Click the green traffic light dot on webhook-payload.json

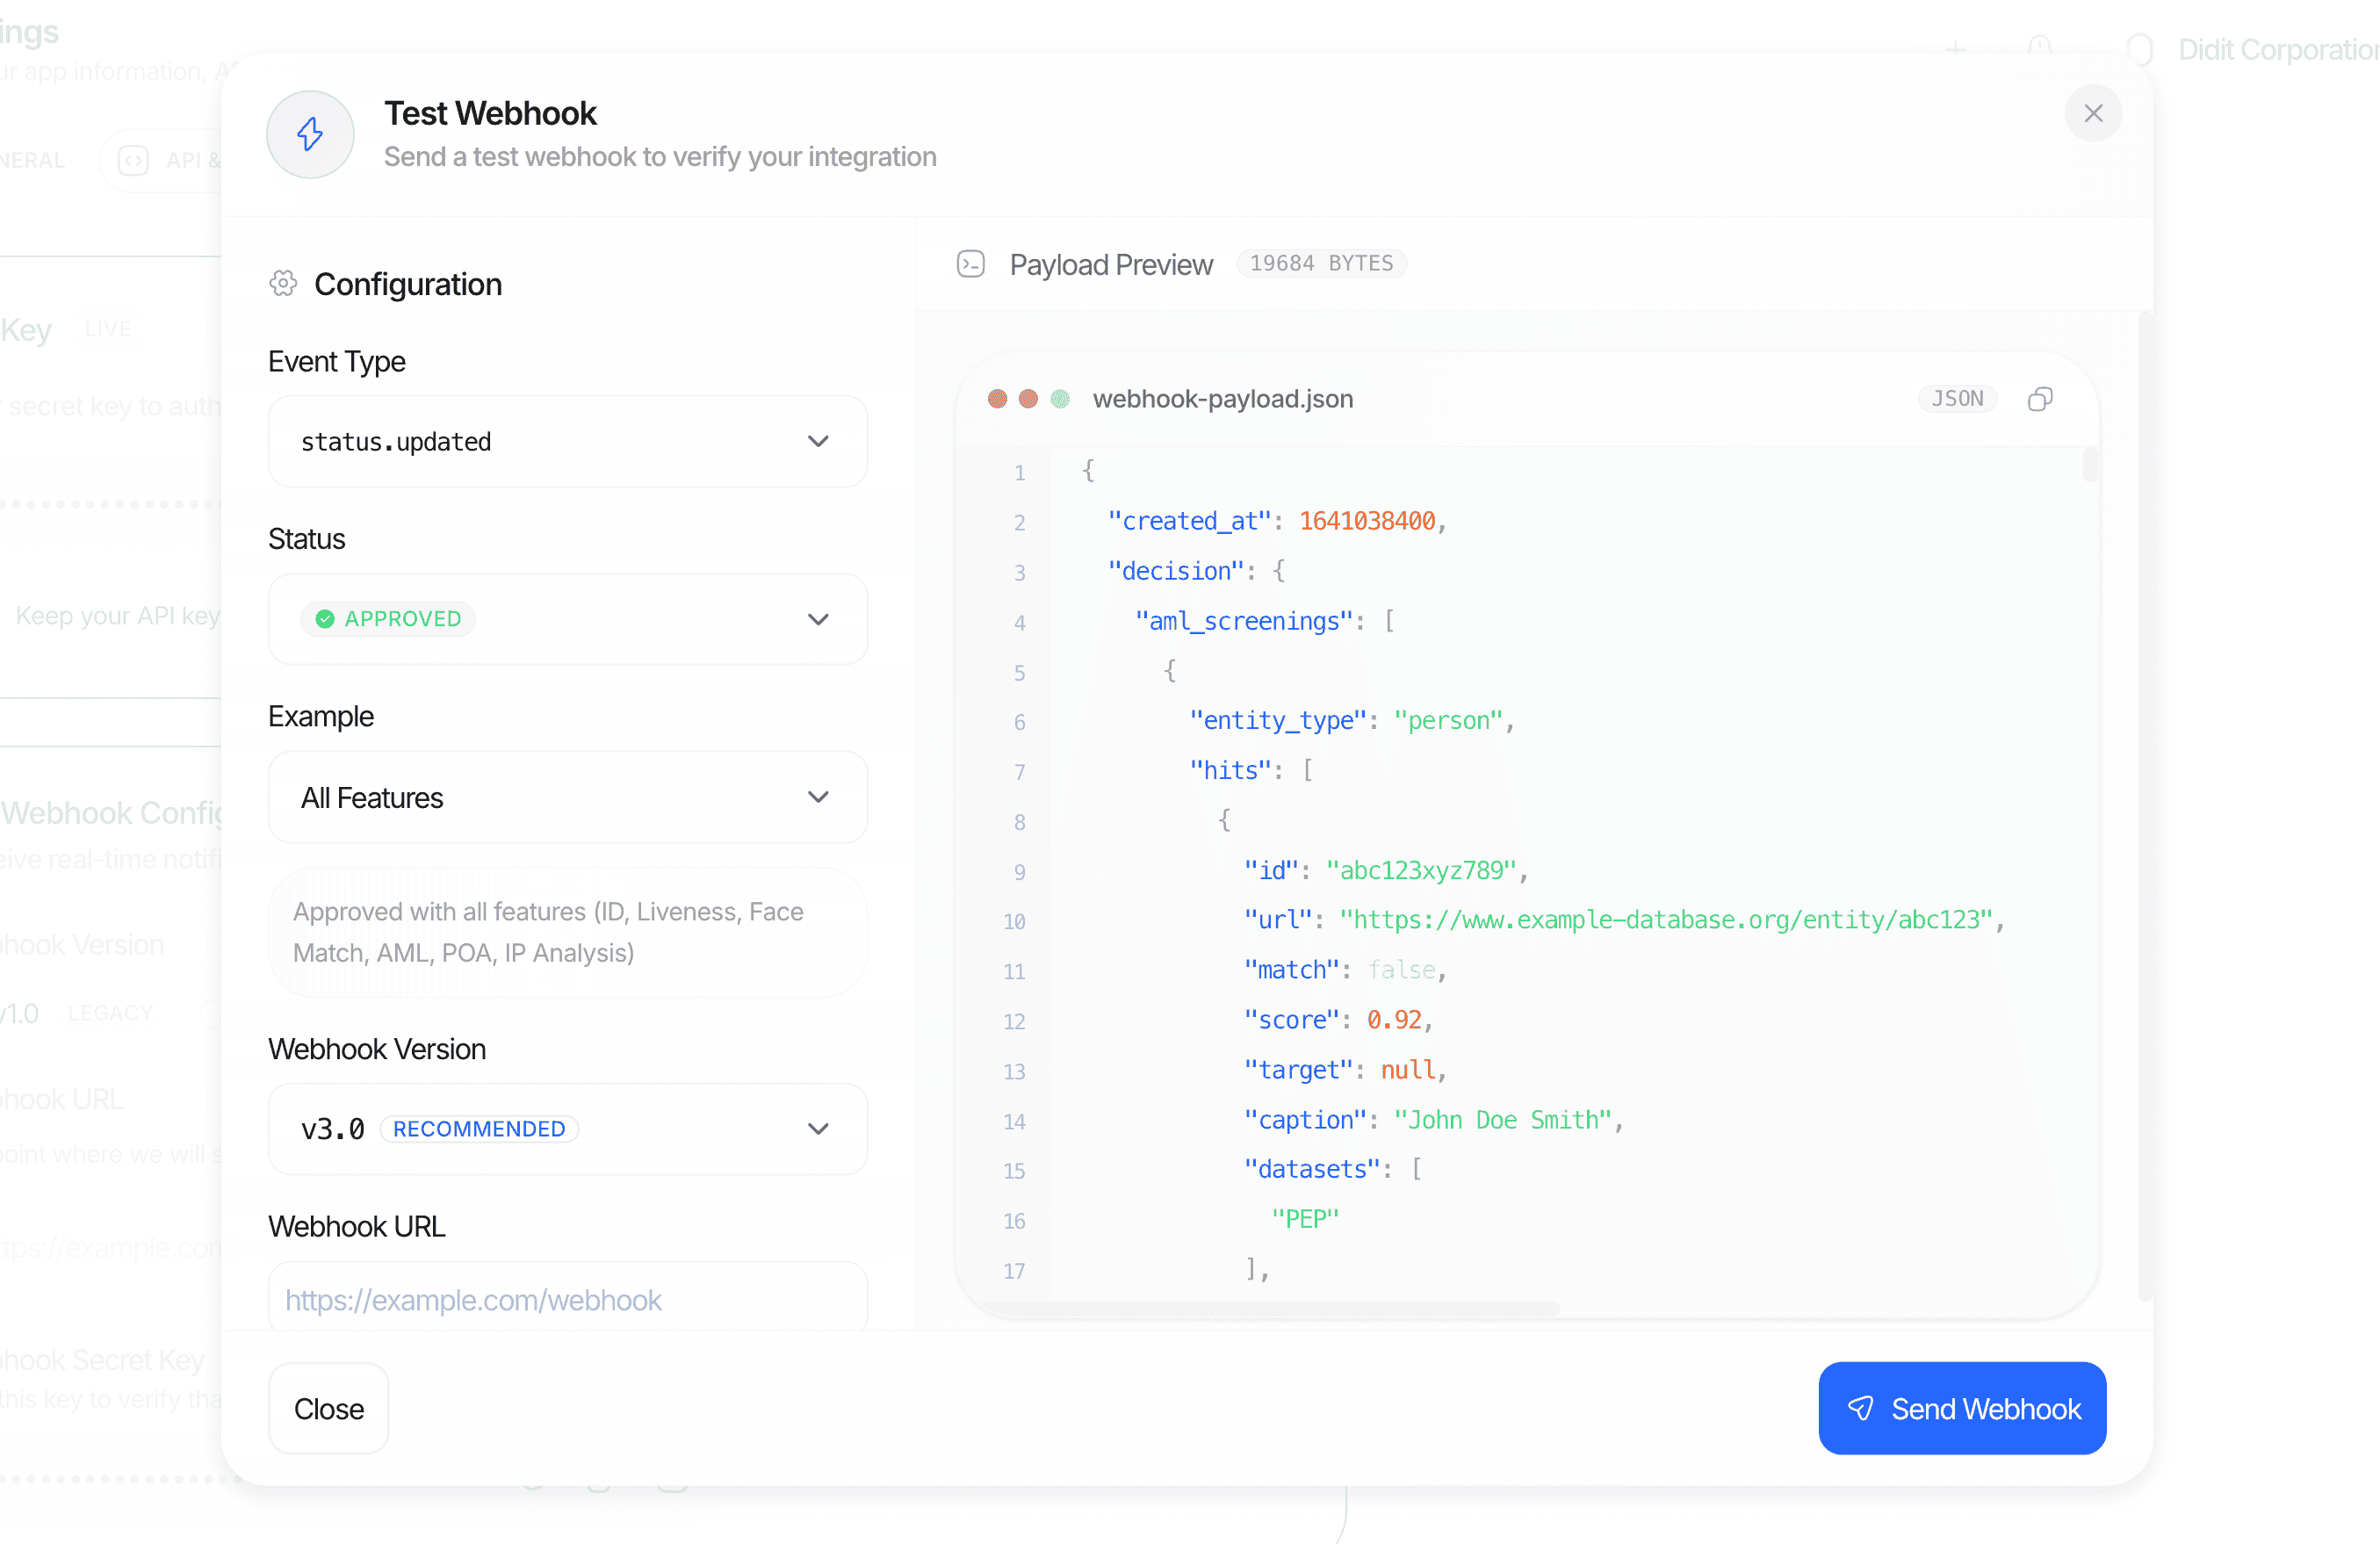pyautogui.click(x=1060, y=398)
